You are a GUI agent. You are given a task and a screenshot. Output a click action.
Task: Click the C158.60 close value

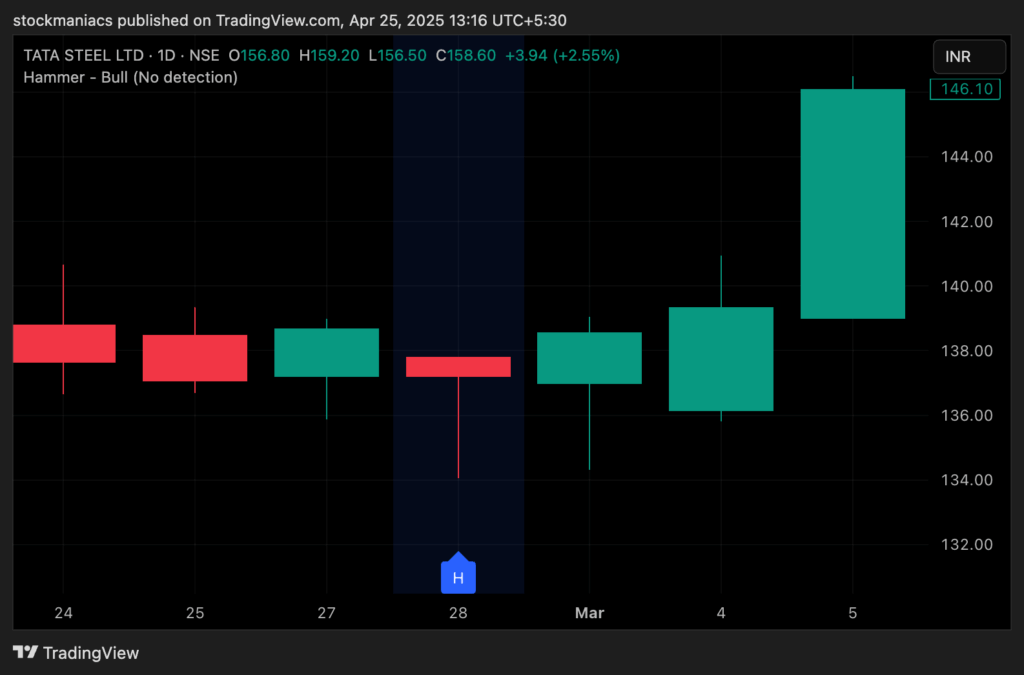tap(466, 55)
